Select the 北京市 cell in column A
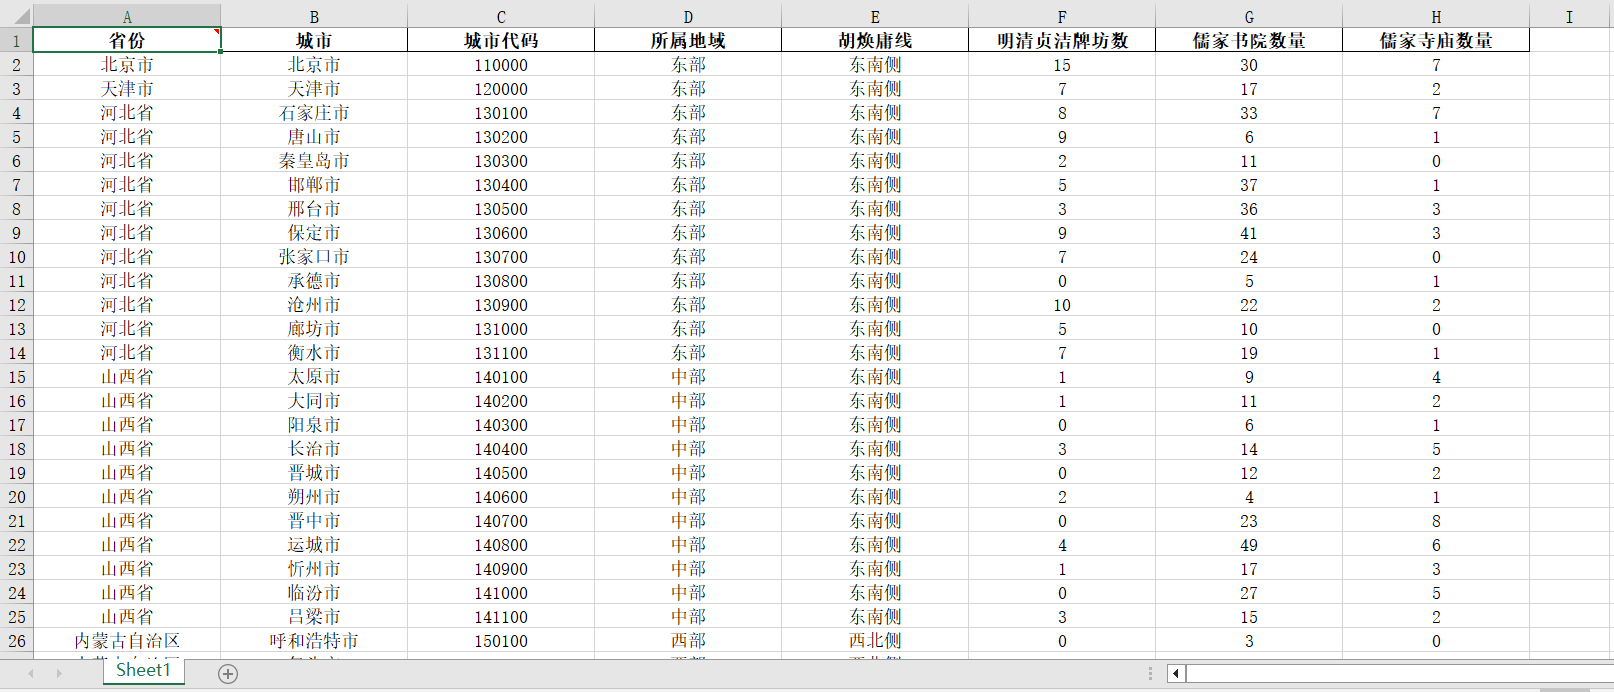This screenshot has width=1614, height=692. click(x=127, y=65)
